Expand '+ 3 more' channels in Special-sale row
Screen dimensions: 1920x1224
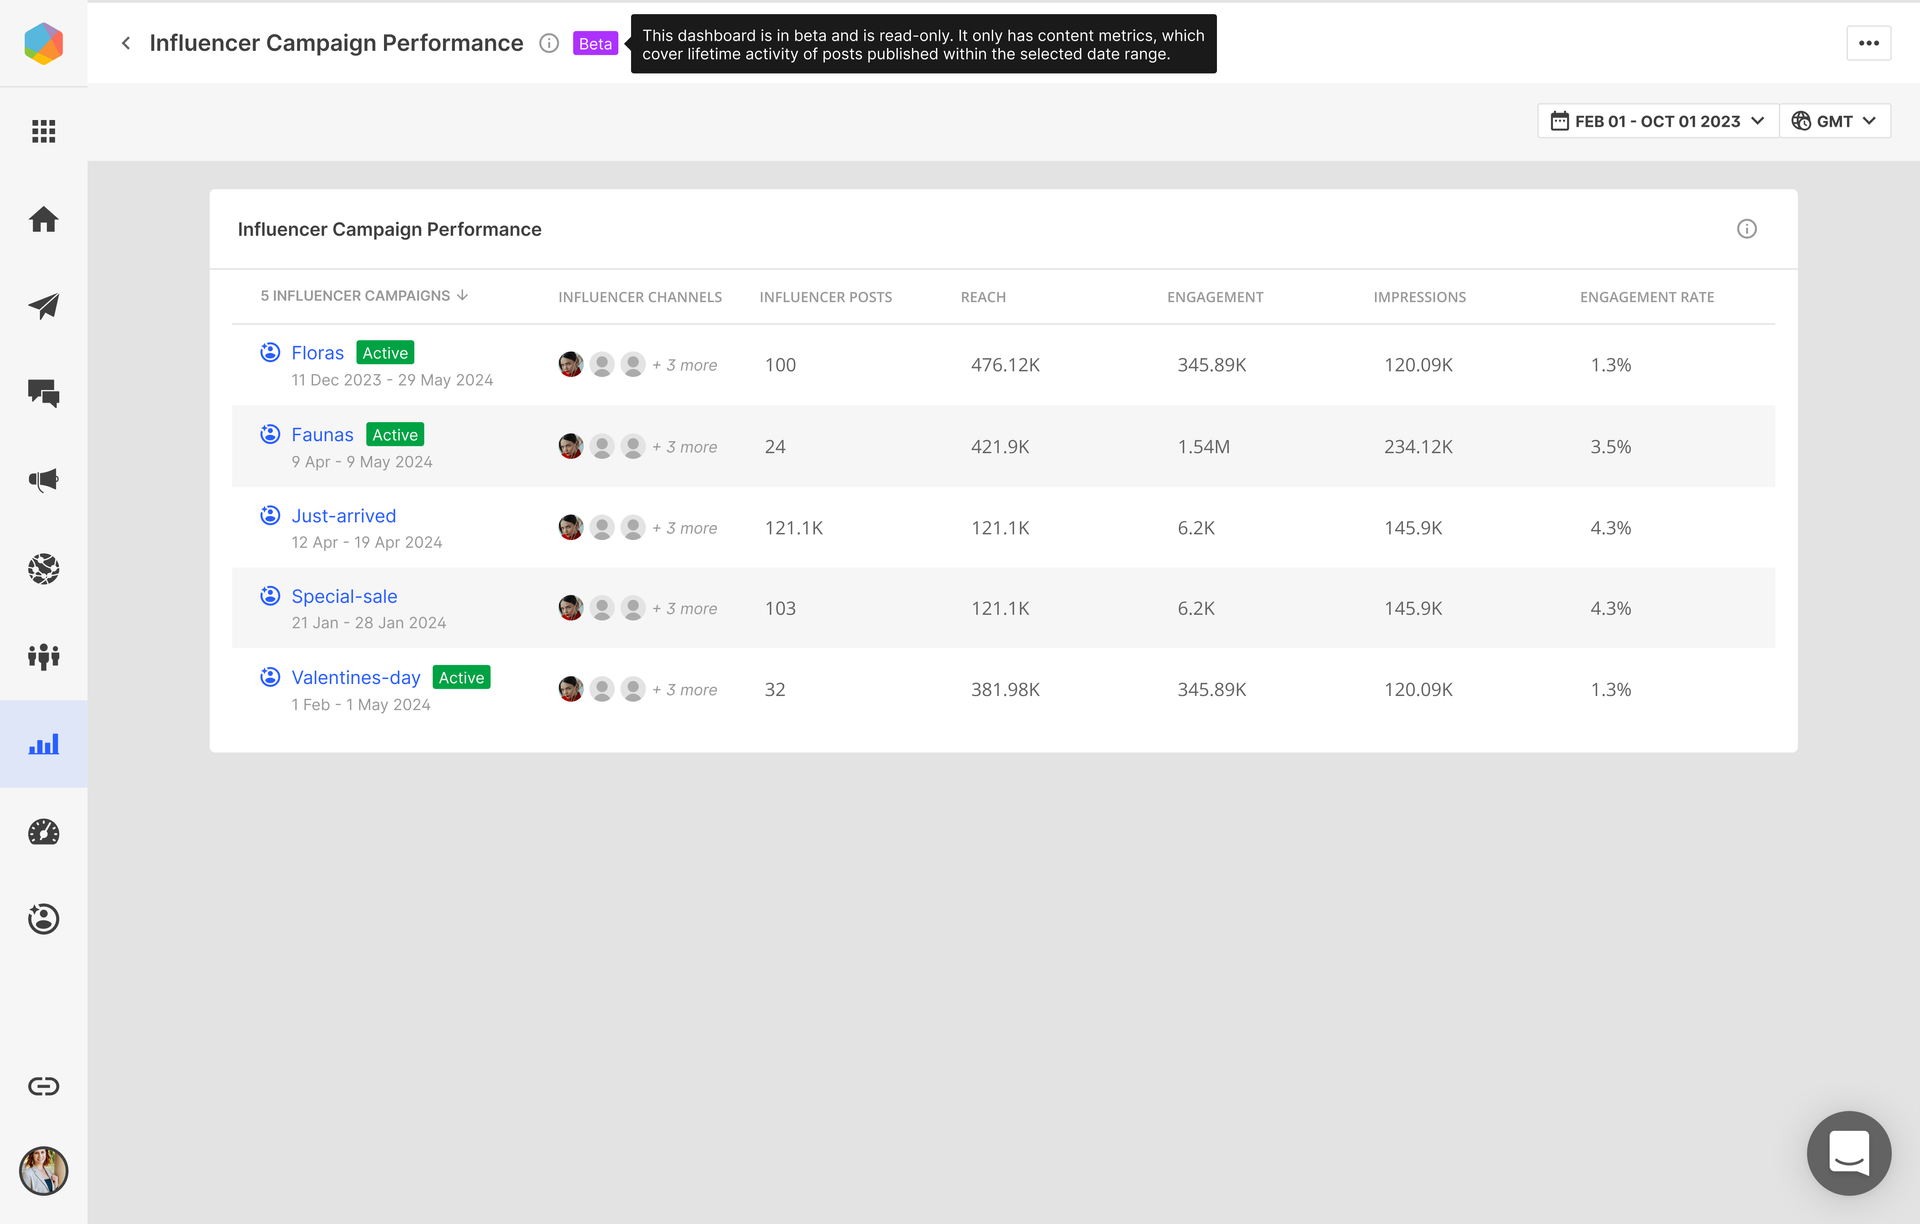pyautogui.click(x=684, y=608)
